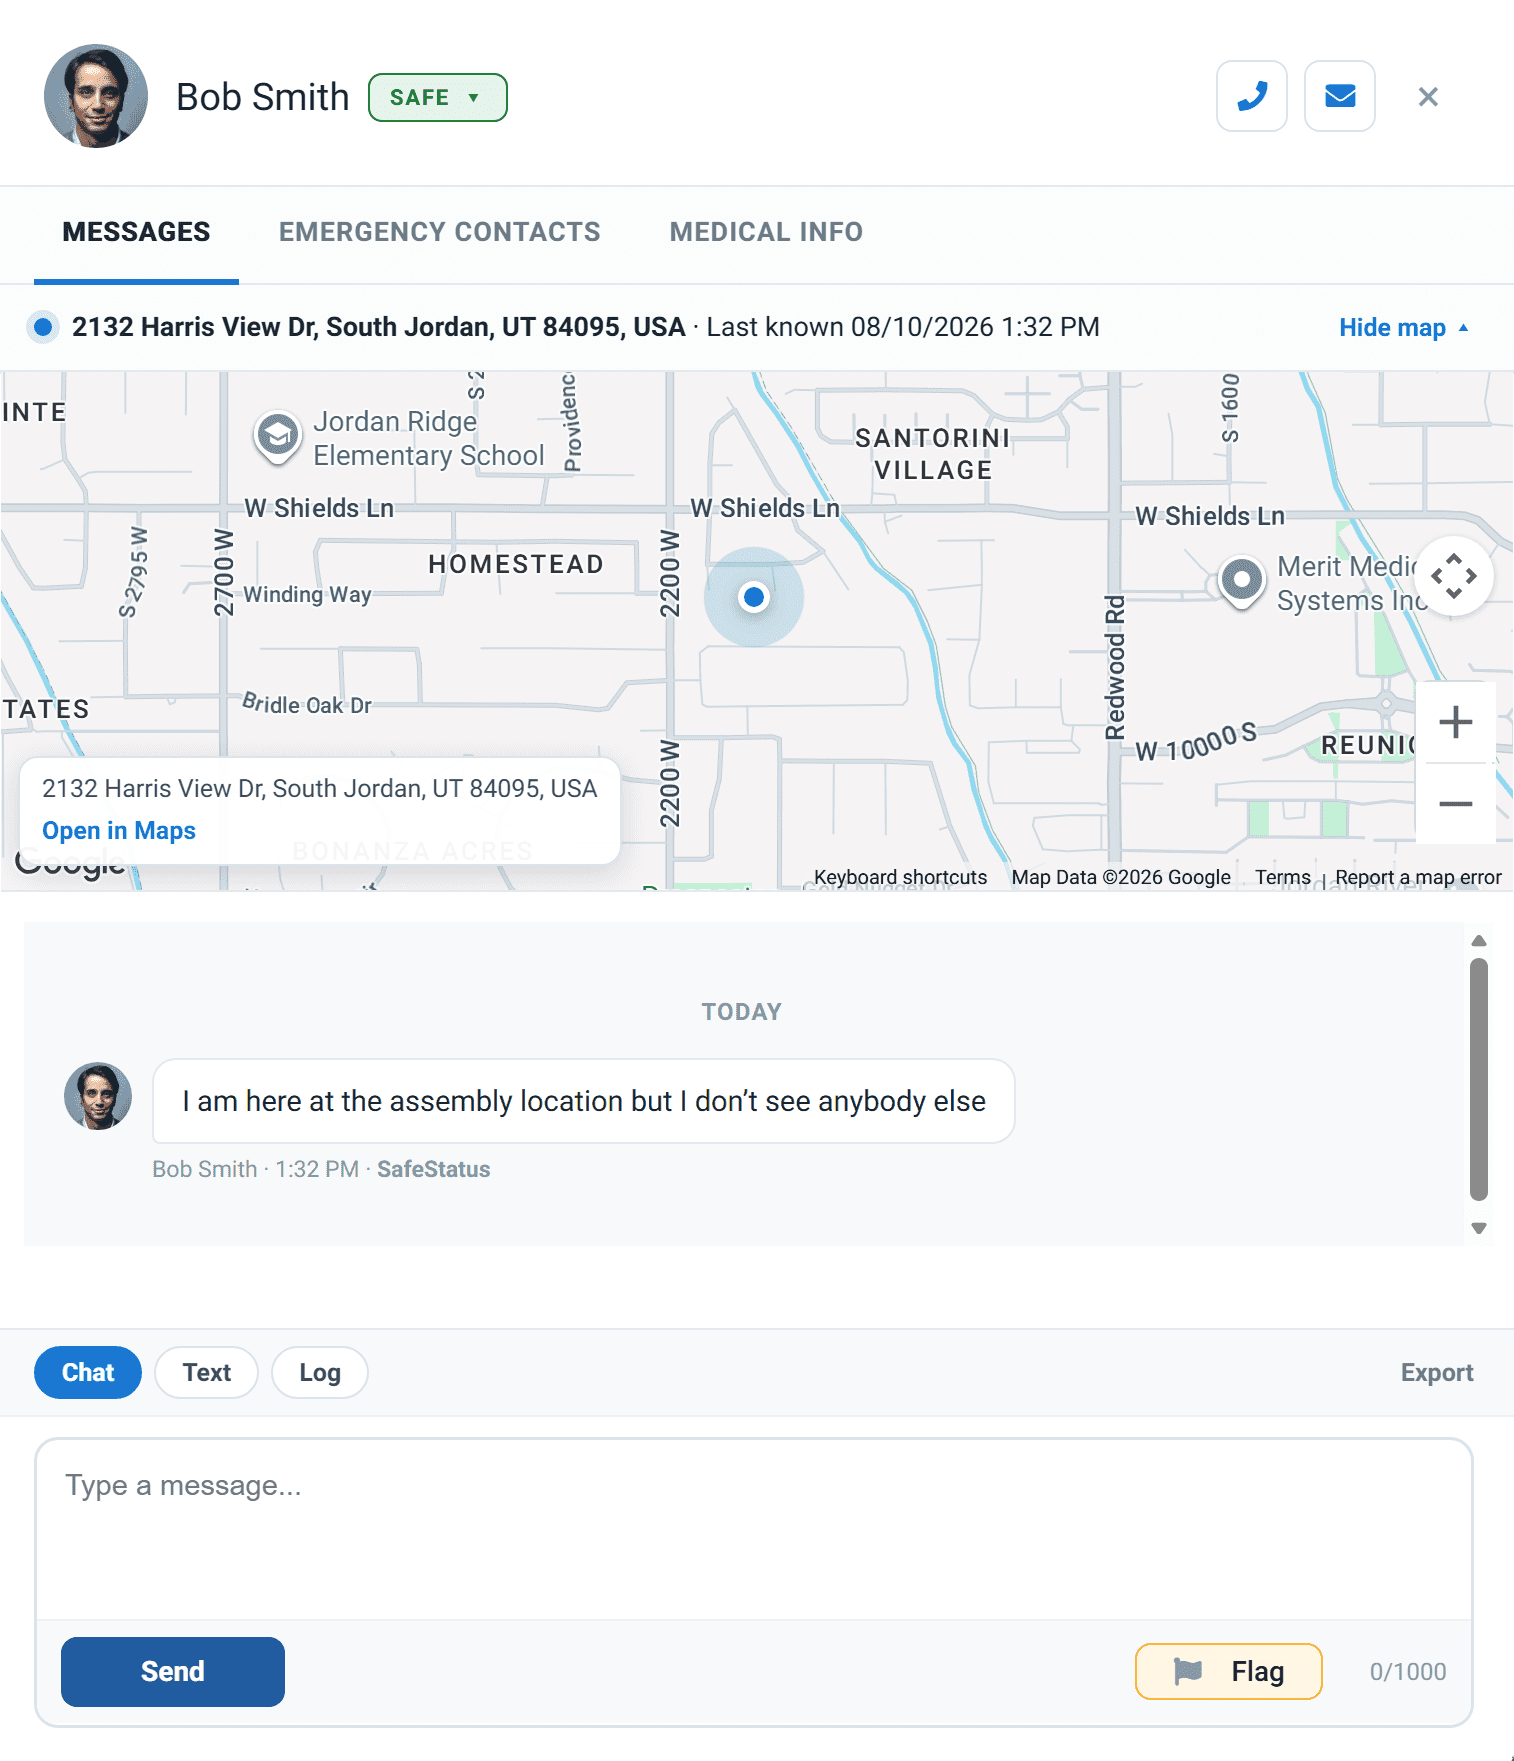Open in Maps link
1514x1761 pixels.
coord(119,831)
